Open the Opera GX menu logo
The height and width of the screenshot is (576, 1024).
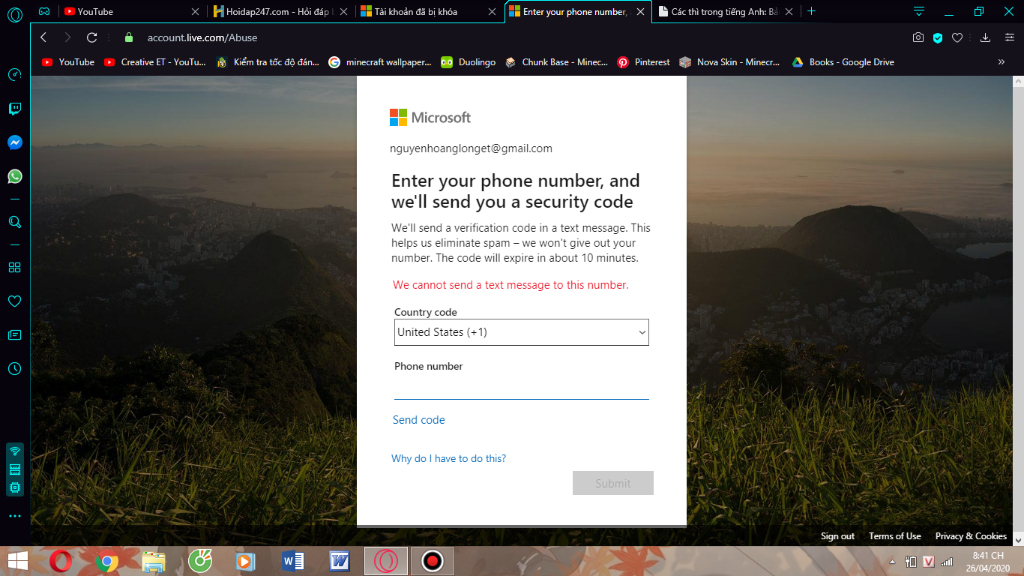(14, 14)
